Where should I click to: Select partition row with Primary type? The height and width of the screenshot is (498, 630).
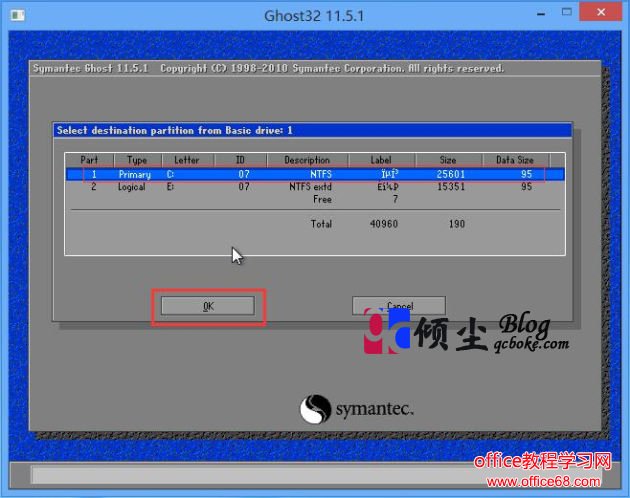click(x=315, y=174)
